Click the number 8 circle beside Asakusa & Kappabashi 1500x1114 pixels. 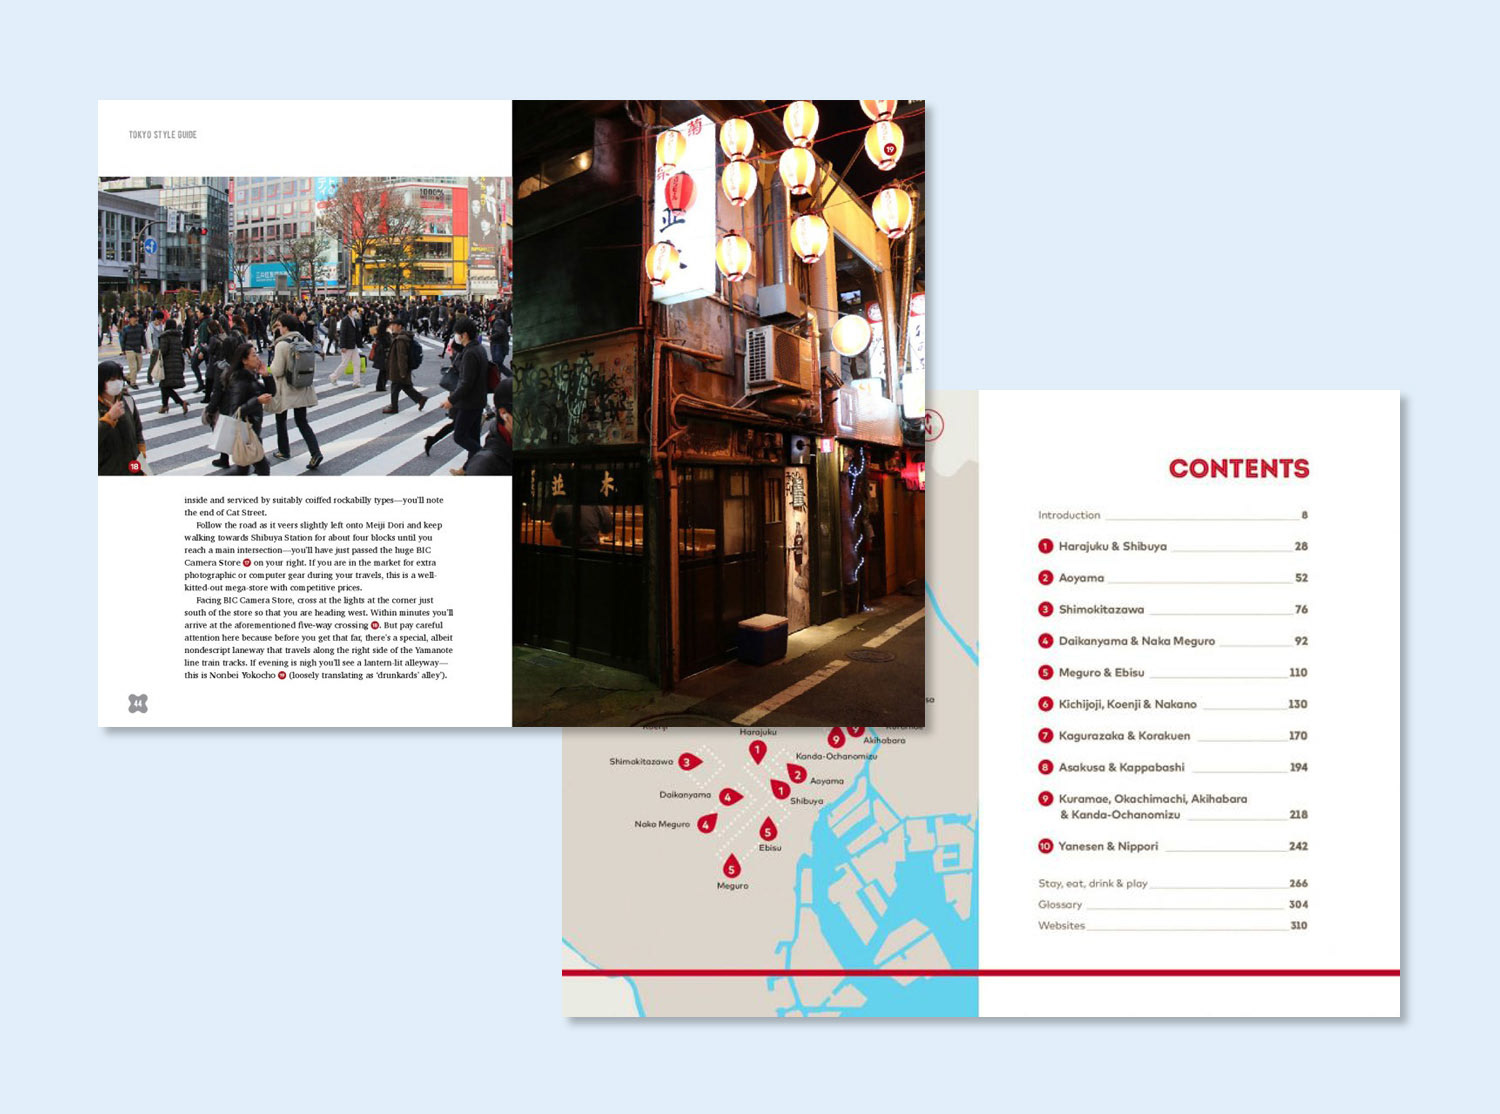1045,767
